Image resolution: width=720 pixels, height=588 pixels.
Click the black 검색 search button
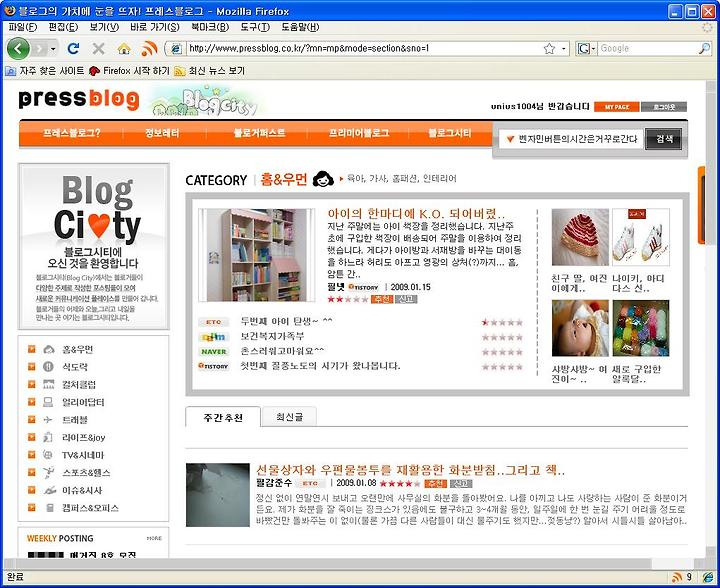[x=664, y=139]
